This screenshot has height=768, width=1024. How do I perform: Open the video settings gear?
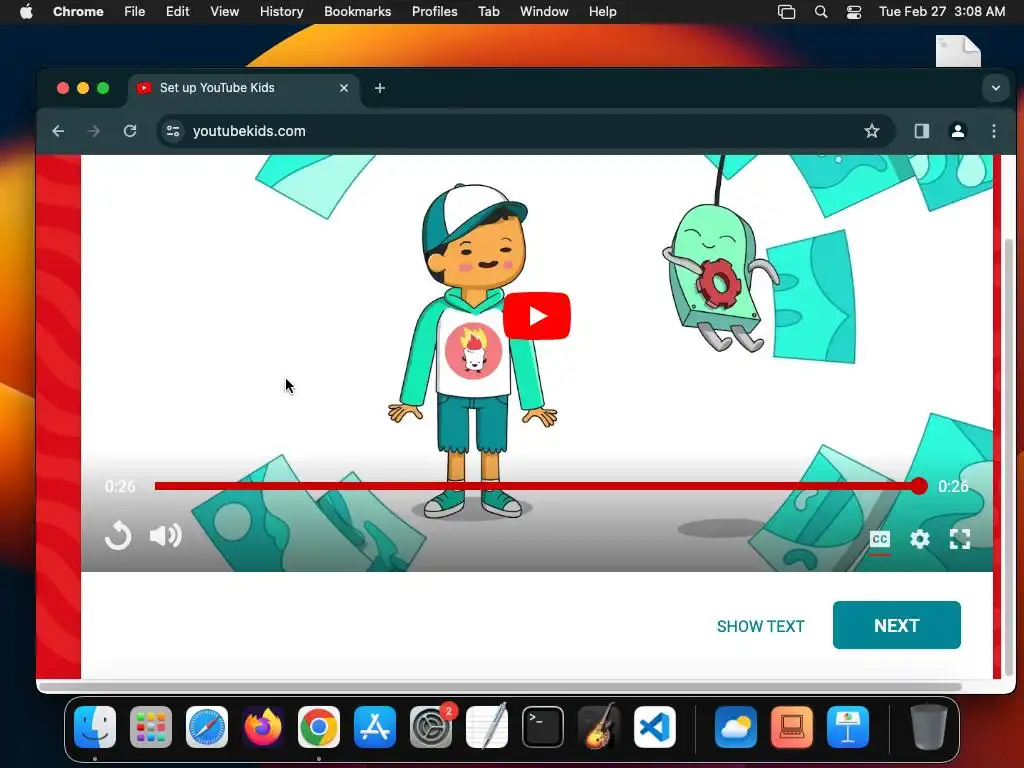click(920, 539)
